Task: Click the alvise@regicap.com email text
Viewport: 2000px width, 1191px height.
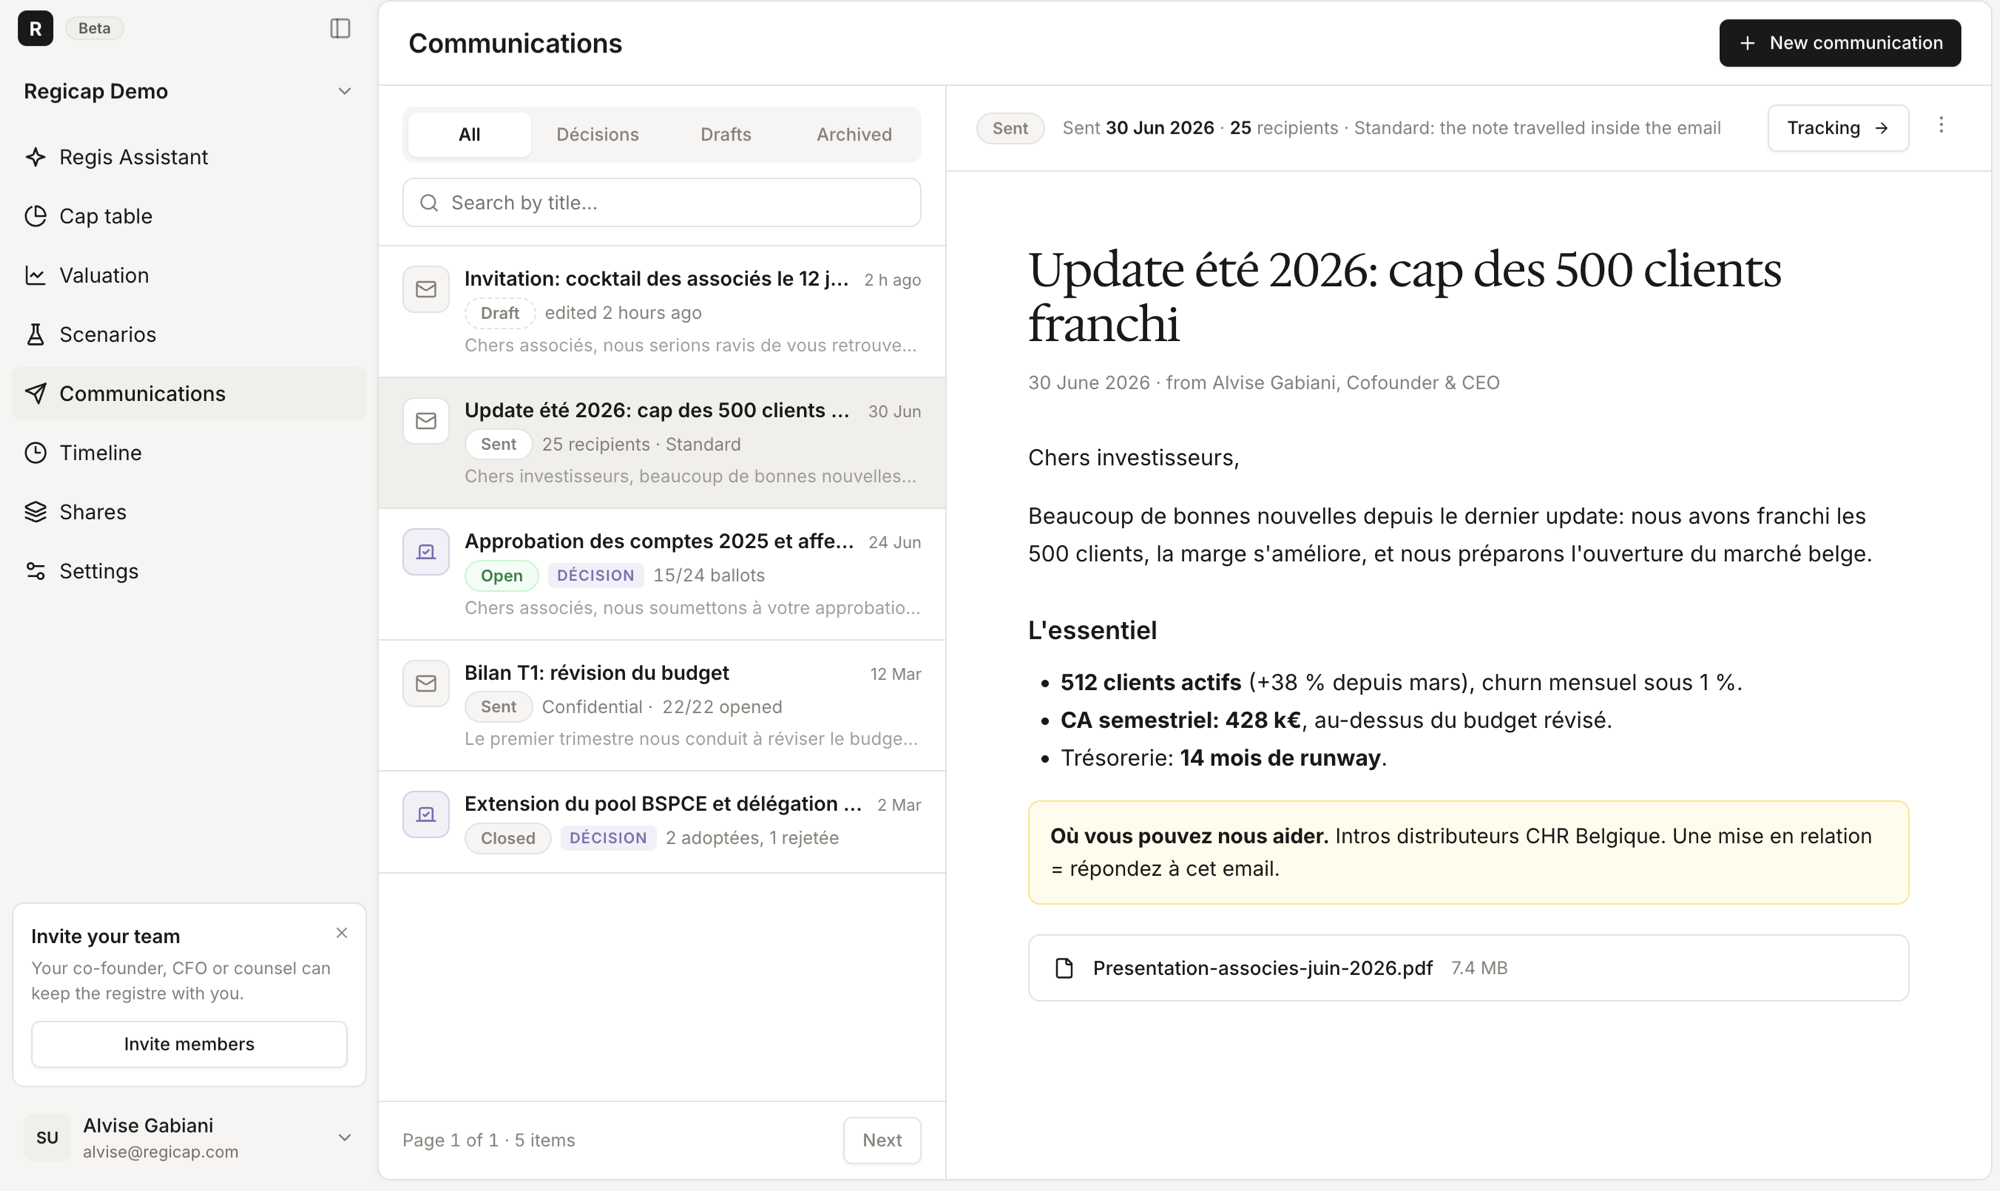Action: point(161,1152)
